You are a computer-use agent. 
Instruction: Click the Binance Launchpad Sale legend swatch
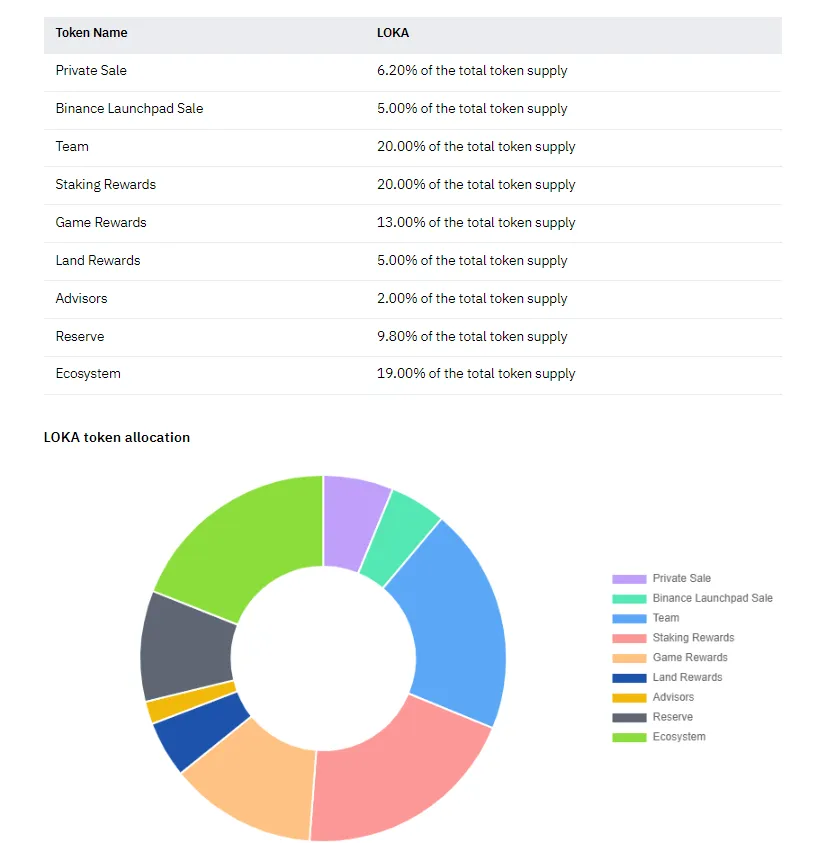pyautogui.click(x=629, y=599)
